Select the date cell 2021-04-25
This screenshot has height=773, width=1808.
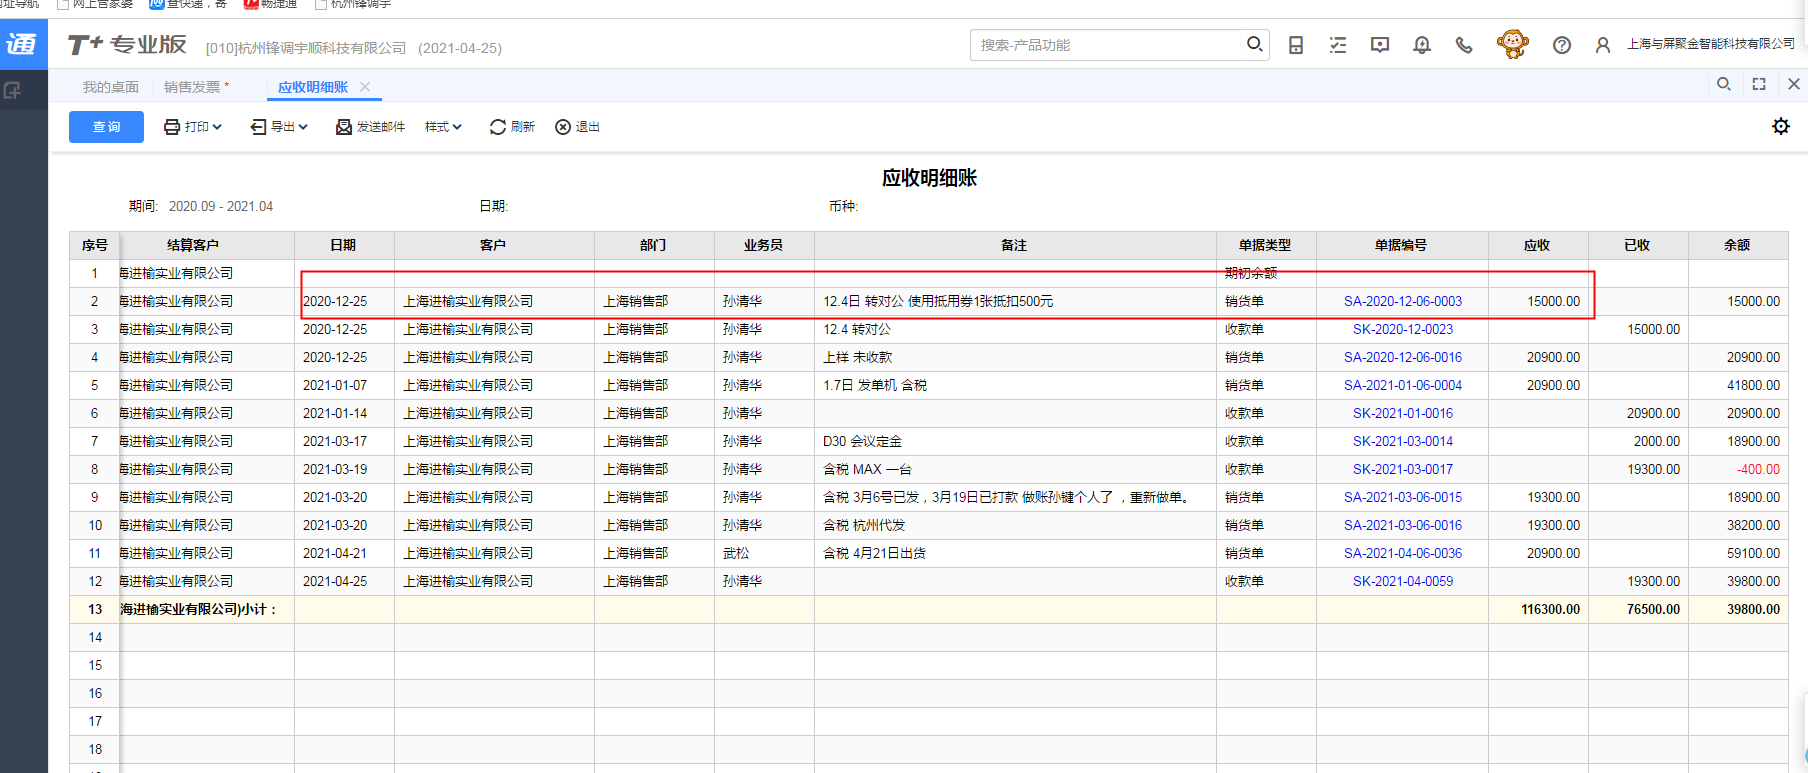pyautogui.click(x=344, y=581)
